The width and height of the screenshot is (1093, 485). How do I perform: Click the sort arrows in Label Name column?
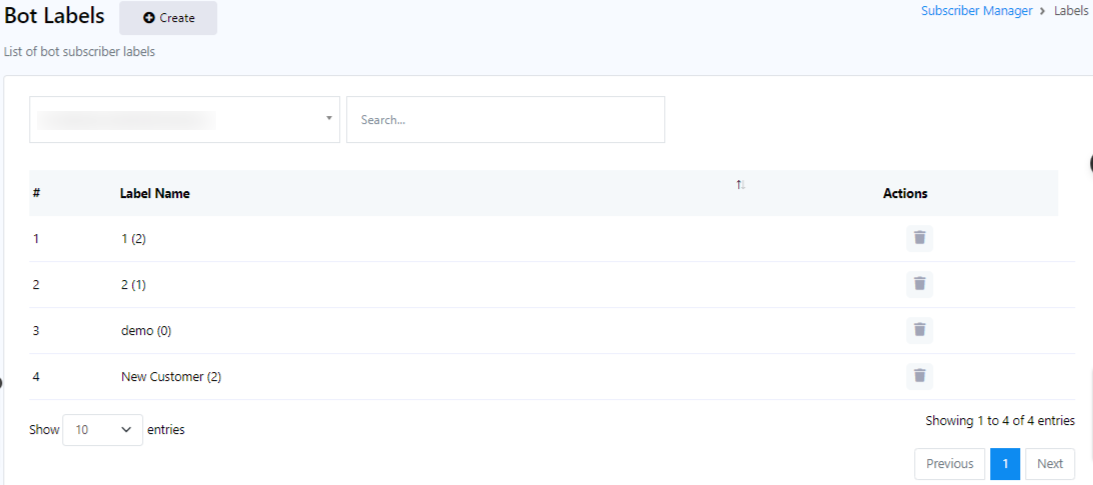point(741,185)
